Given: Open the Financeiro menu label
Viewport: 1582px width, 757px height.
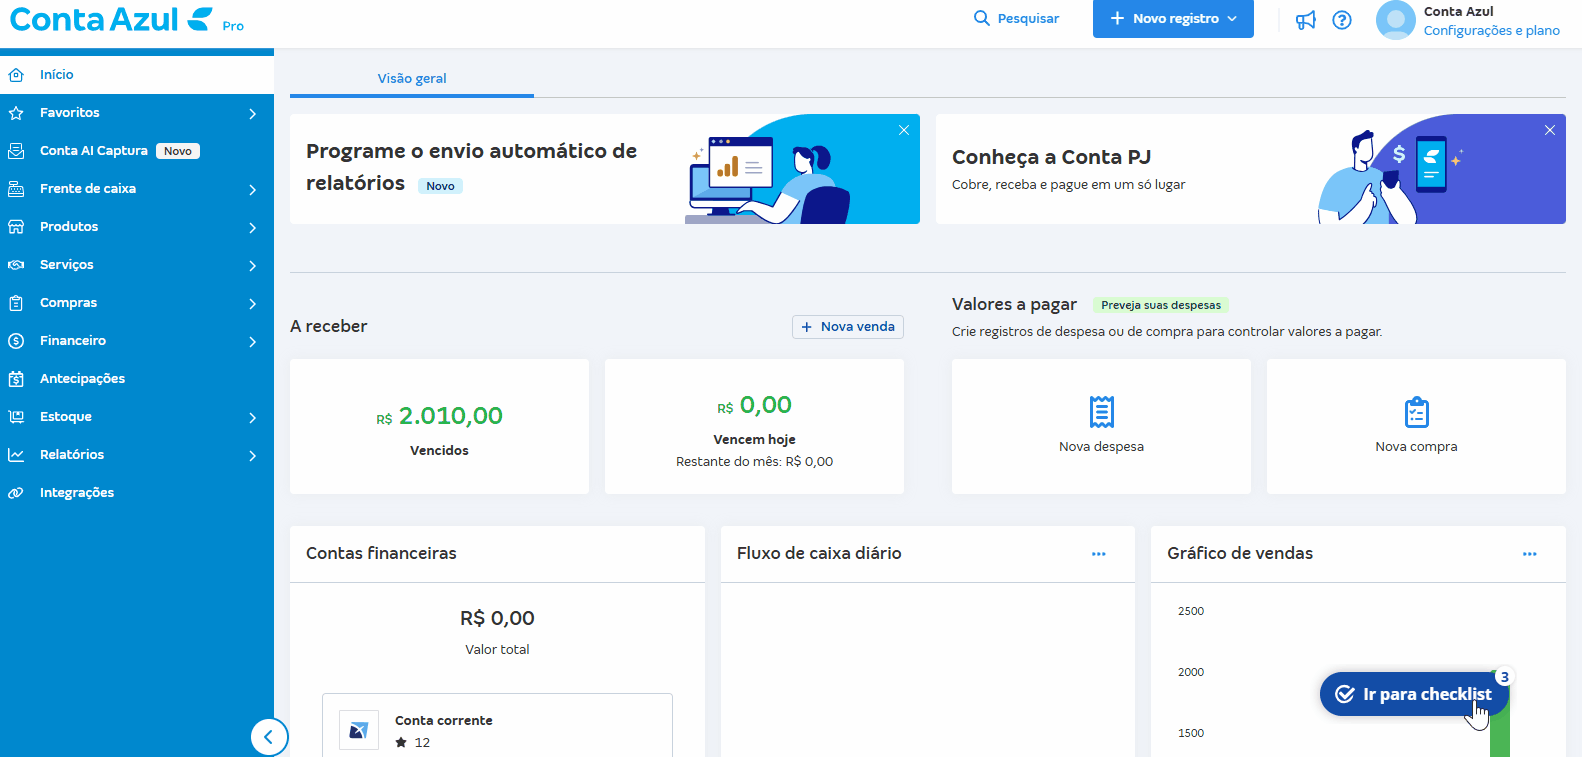Looking at the screenshot, I should (73, 341).
